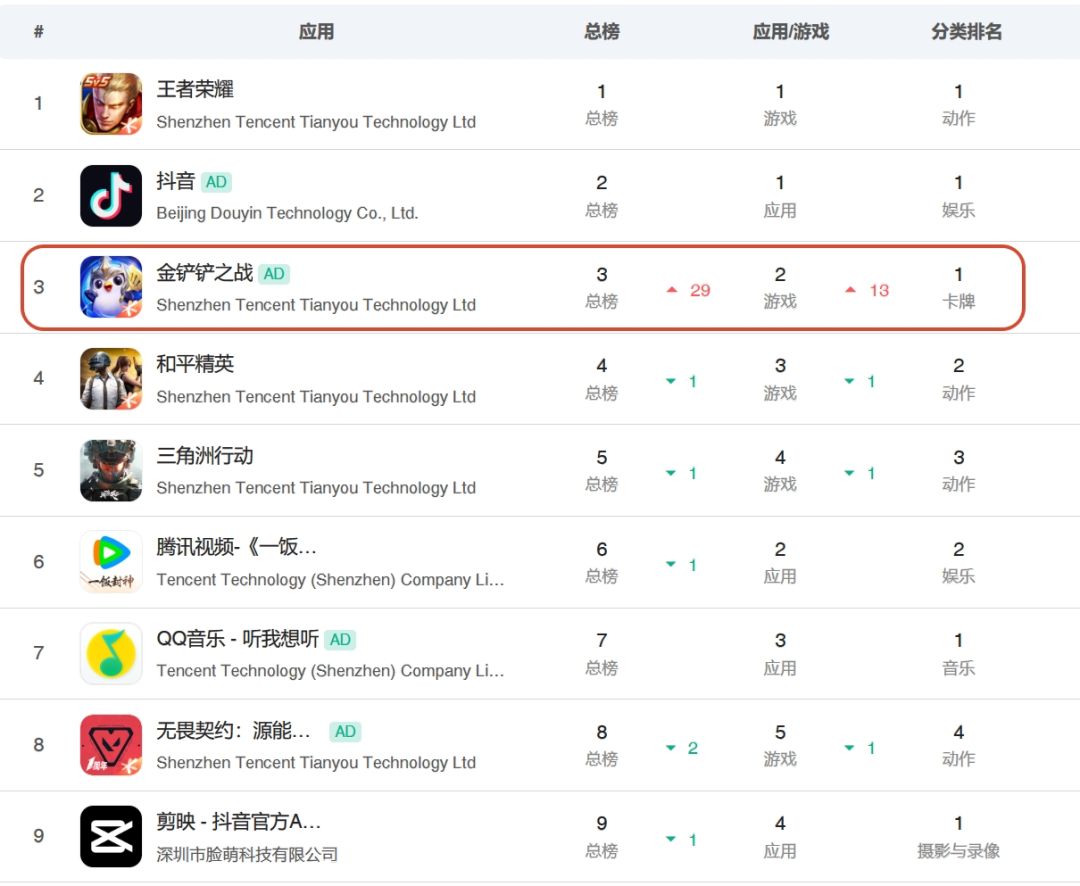Viewport: 1080px width, 886px height.
Task: Click the red up 29 rank change
Action: tap(689, 290)
